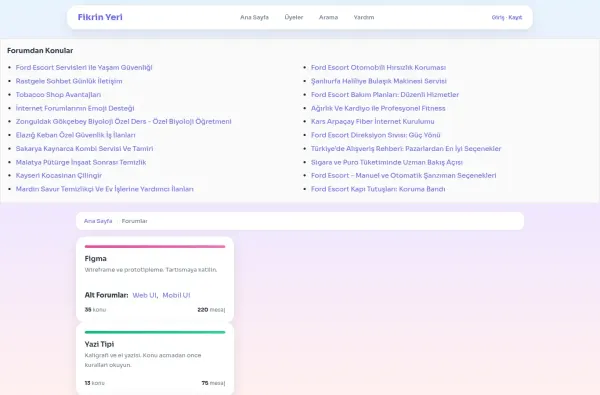Click the 13 konu count in Yazı Tipi card
The width and height of the screenshot is (600, 395).
pyautogui.click(x=95, y=383)
